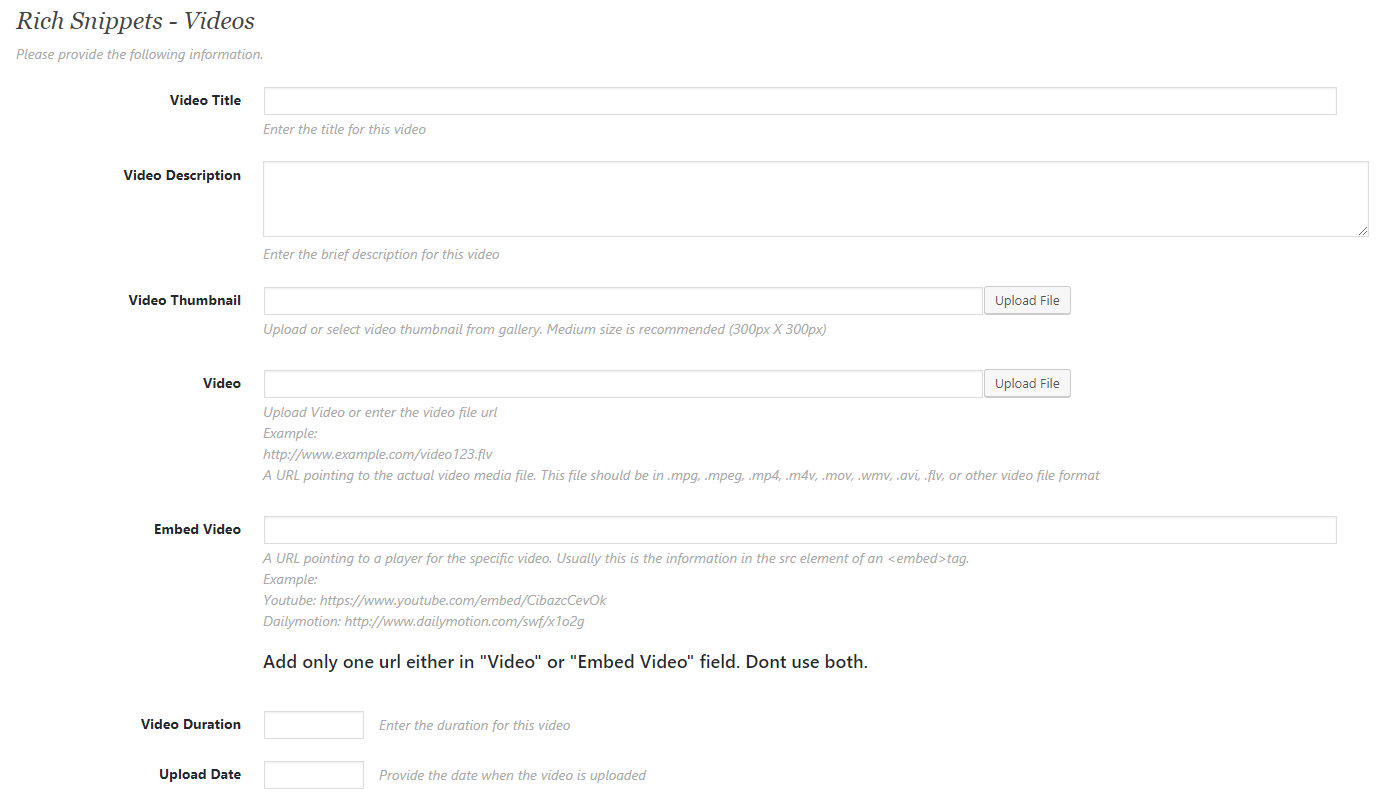This screenshot has width=1385, height=801.
Task: Click the "Rich Snippets - Videos" heading
Action: (136, 21)
